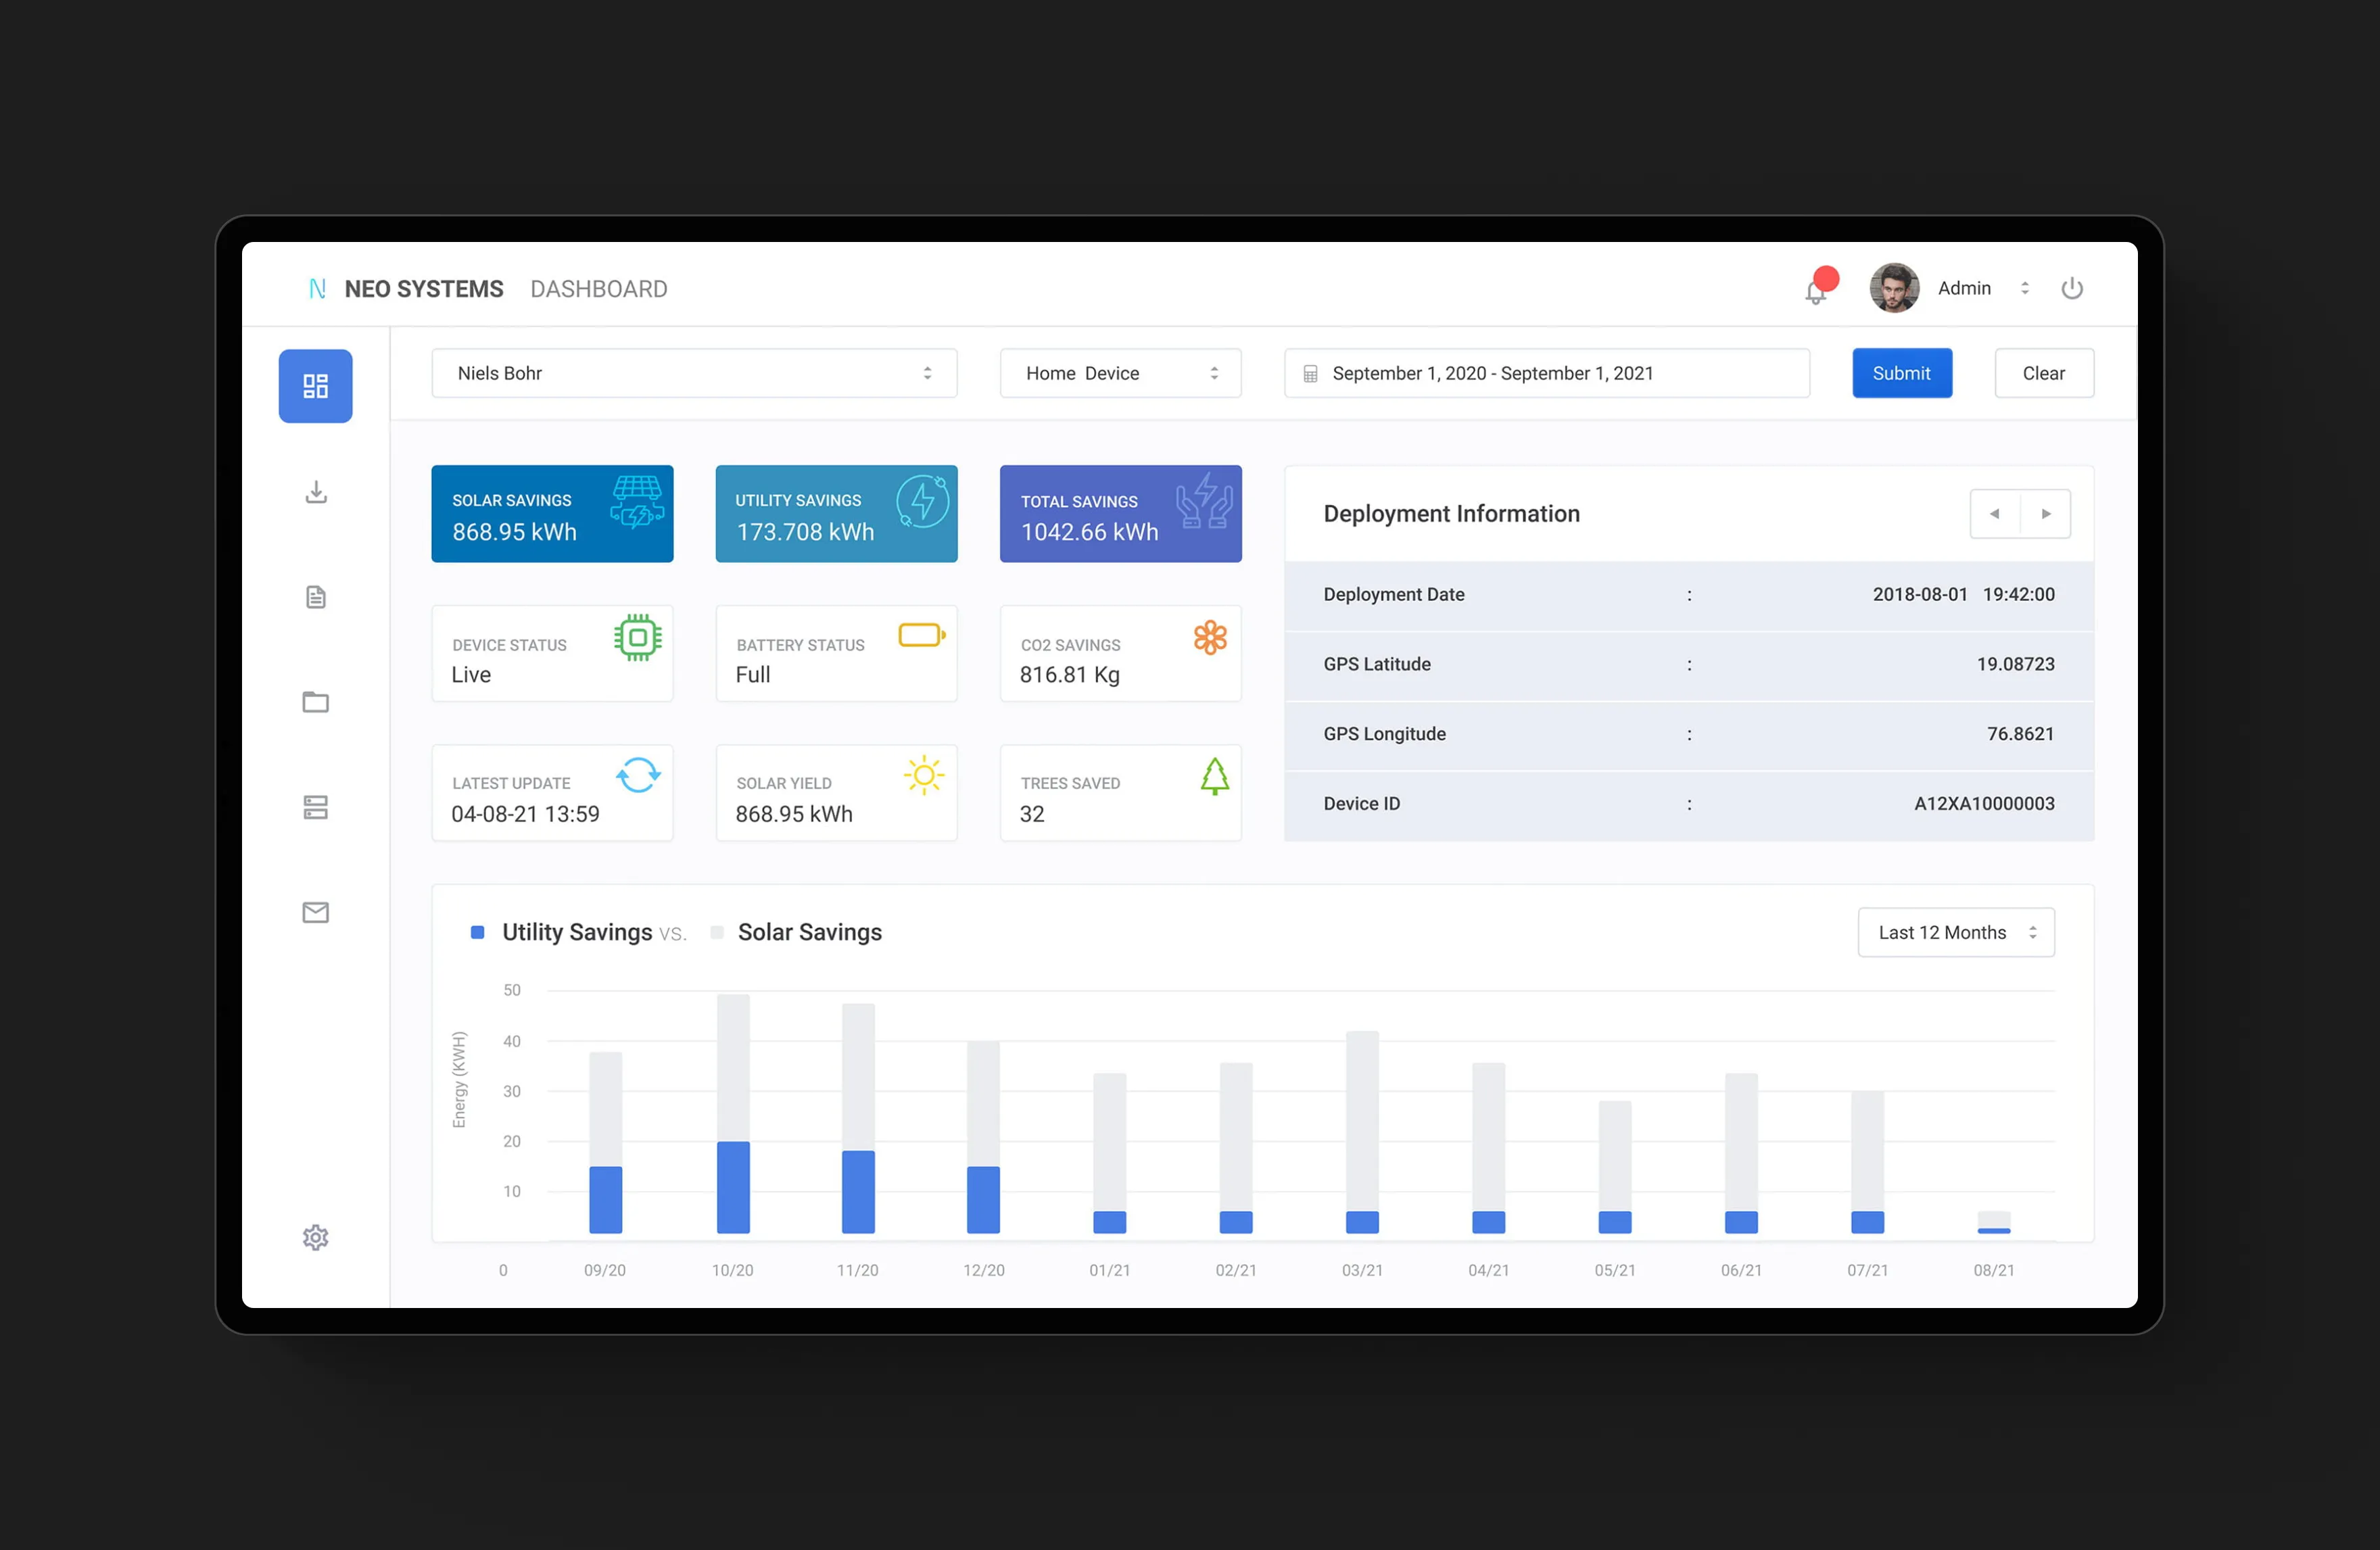Click the latest update refresh icon
The height and width of the screenshot is (1550, 2380).
tap(638, 775)
